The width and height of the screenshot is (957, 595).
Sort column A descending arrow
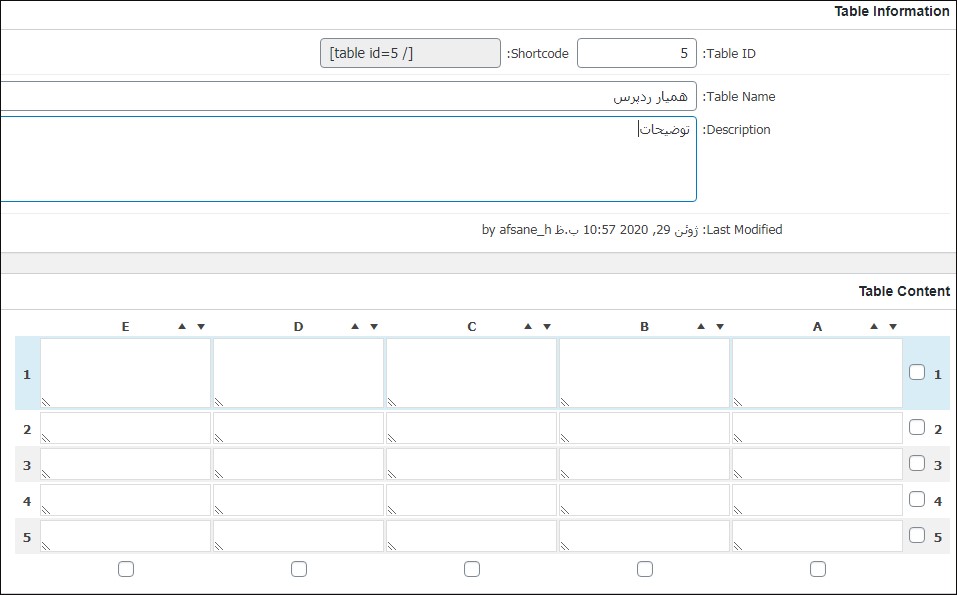pos(893,326)
